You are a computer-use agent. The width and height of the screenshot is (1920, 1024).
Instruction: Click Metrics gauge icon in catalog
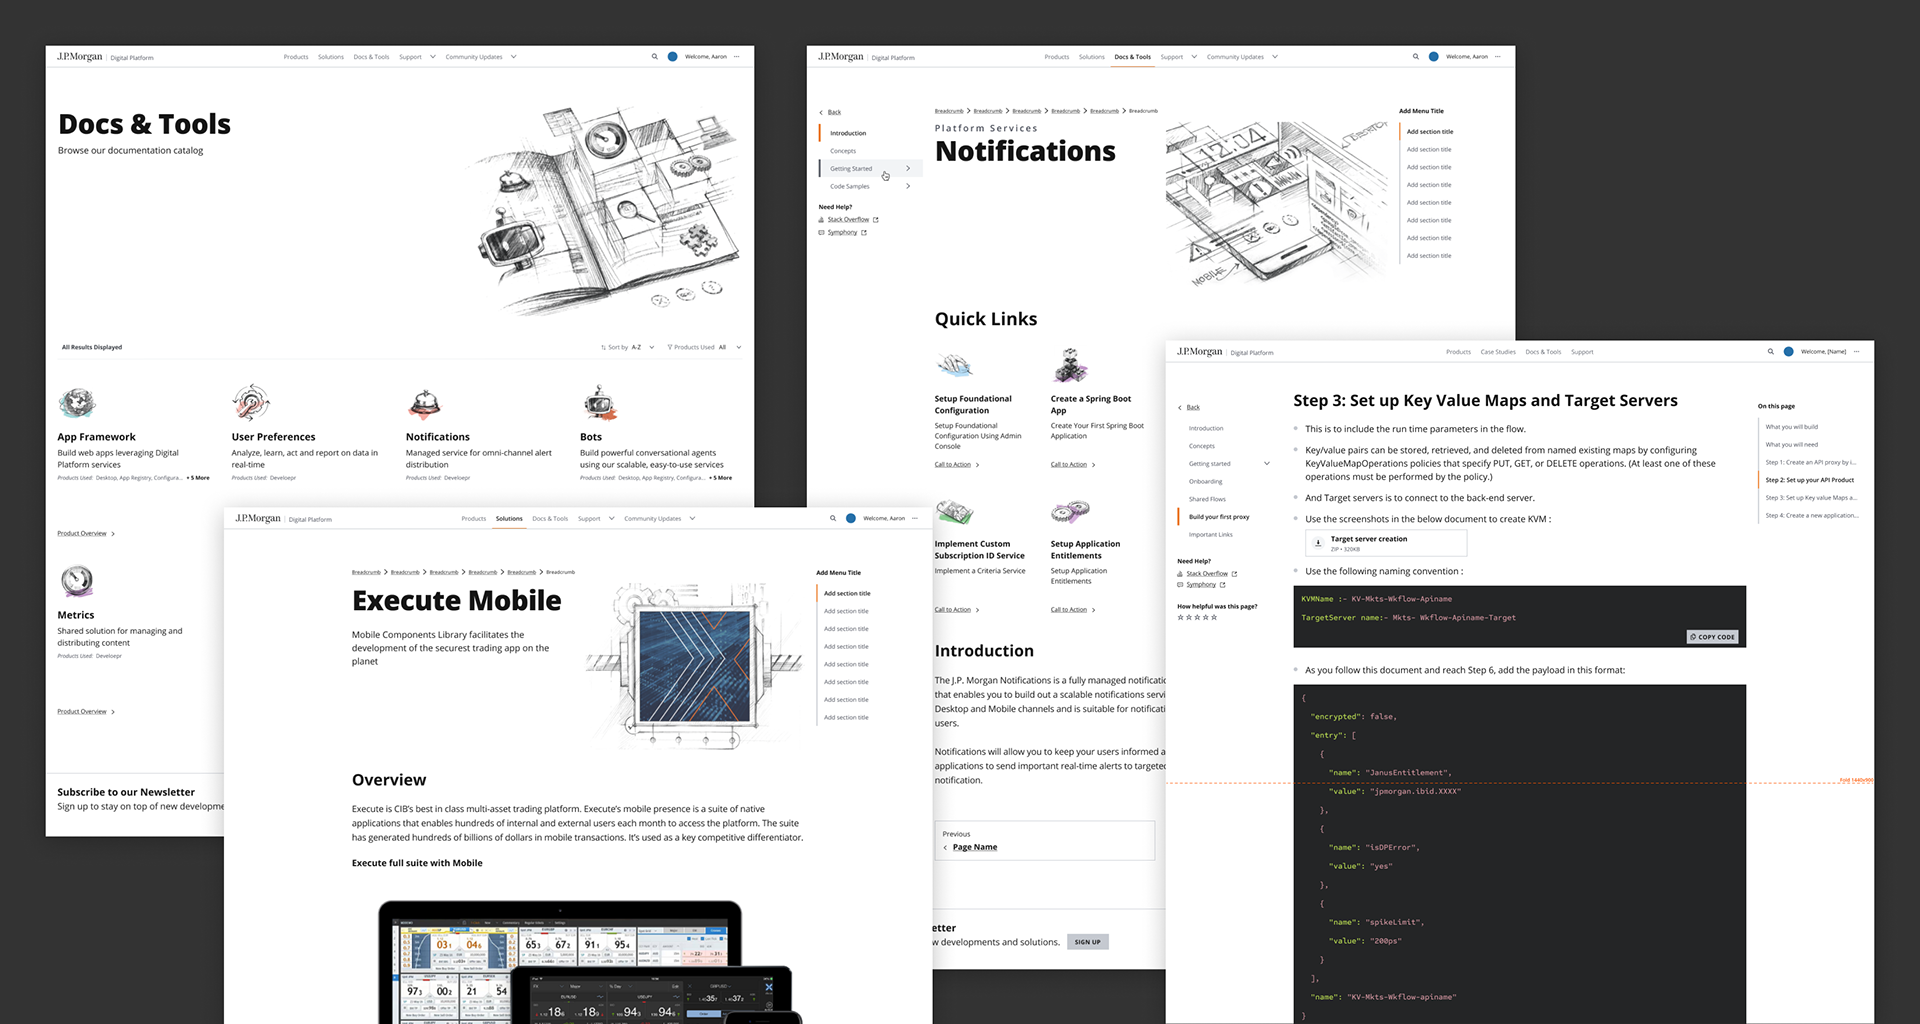pyautogui.click(x=77, y=581)
